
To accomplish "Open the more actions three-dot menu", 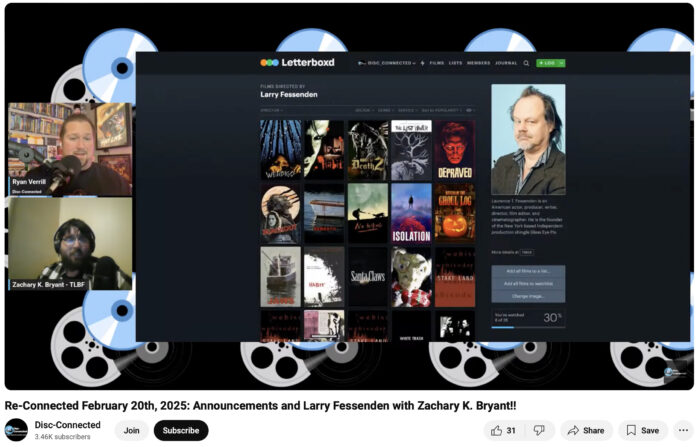I will click(682, 430).
